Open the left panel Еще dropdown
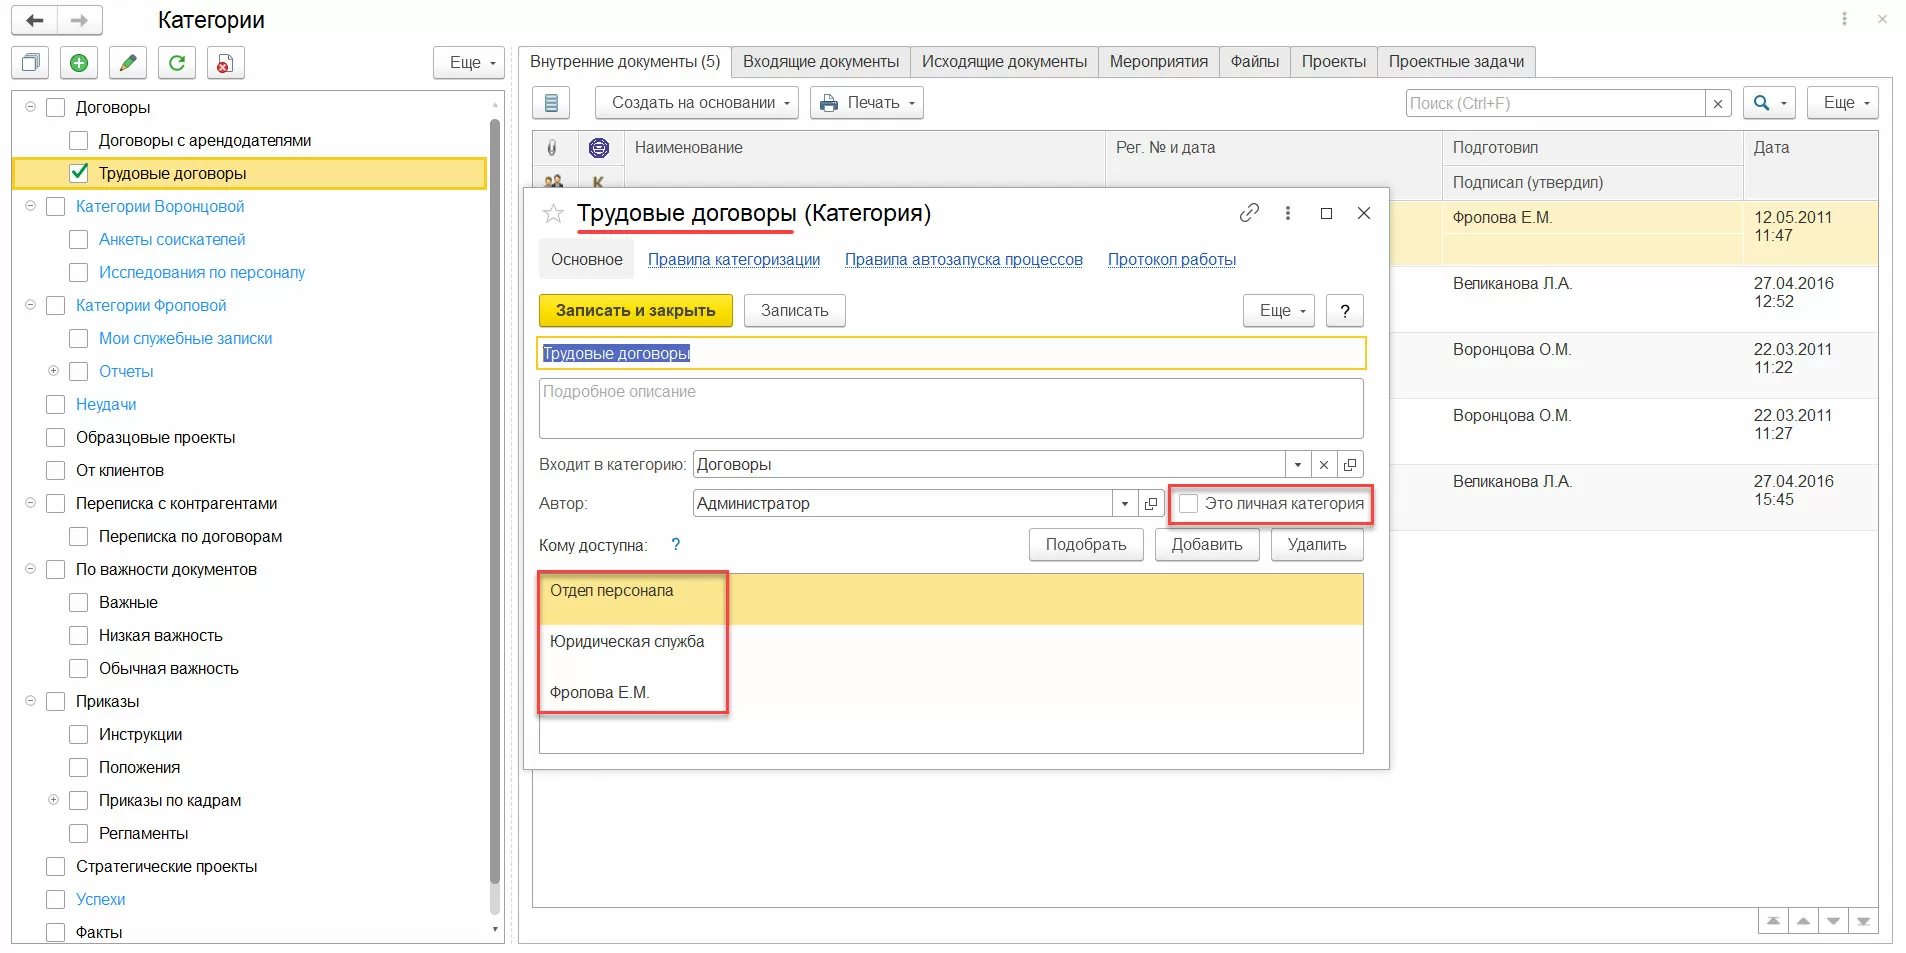Viewport: 1906px width, 953px height. pyautogui.click(x=469, y=63)
